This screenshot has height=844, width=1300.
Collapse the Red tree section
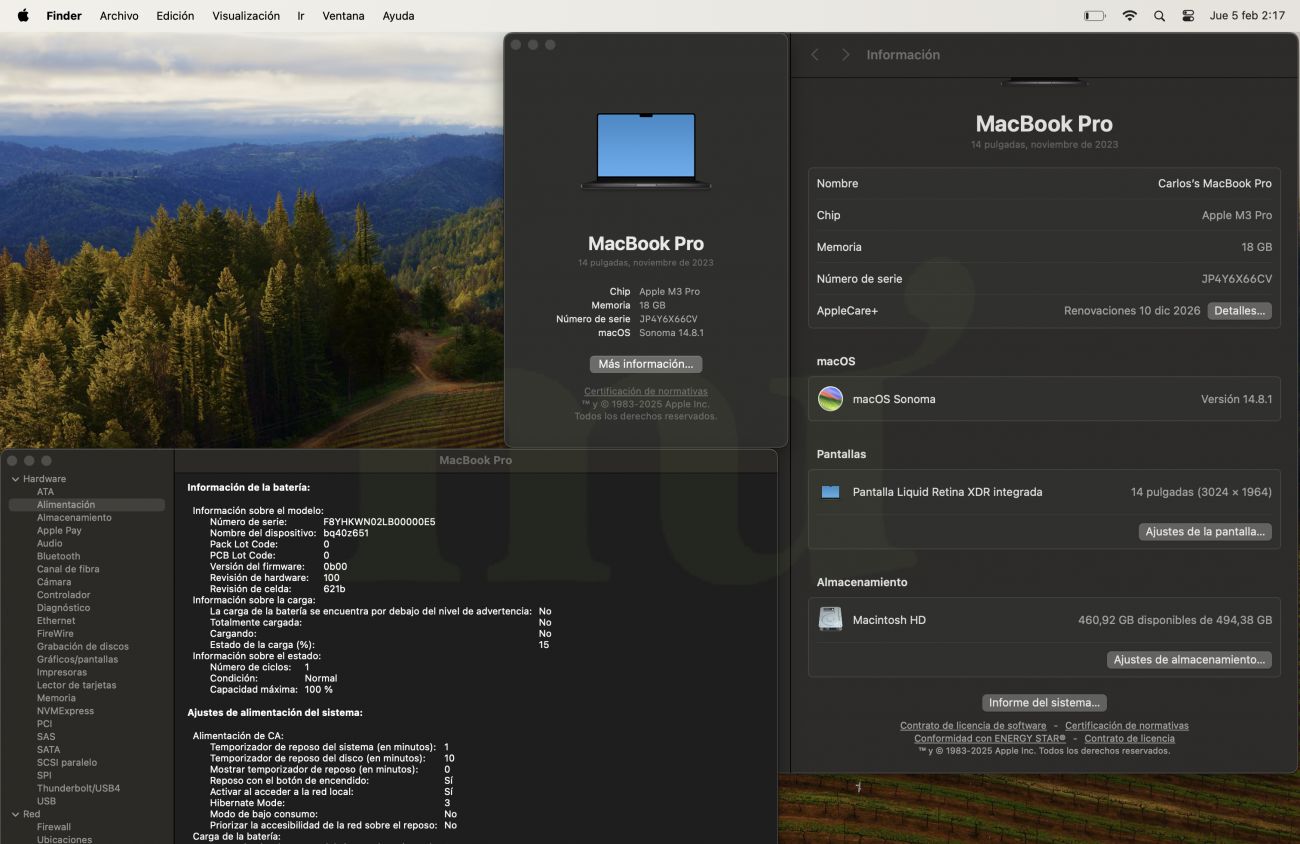click(x=15, y=814)
